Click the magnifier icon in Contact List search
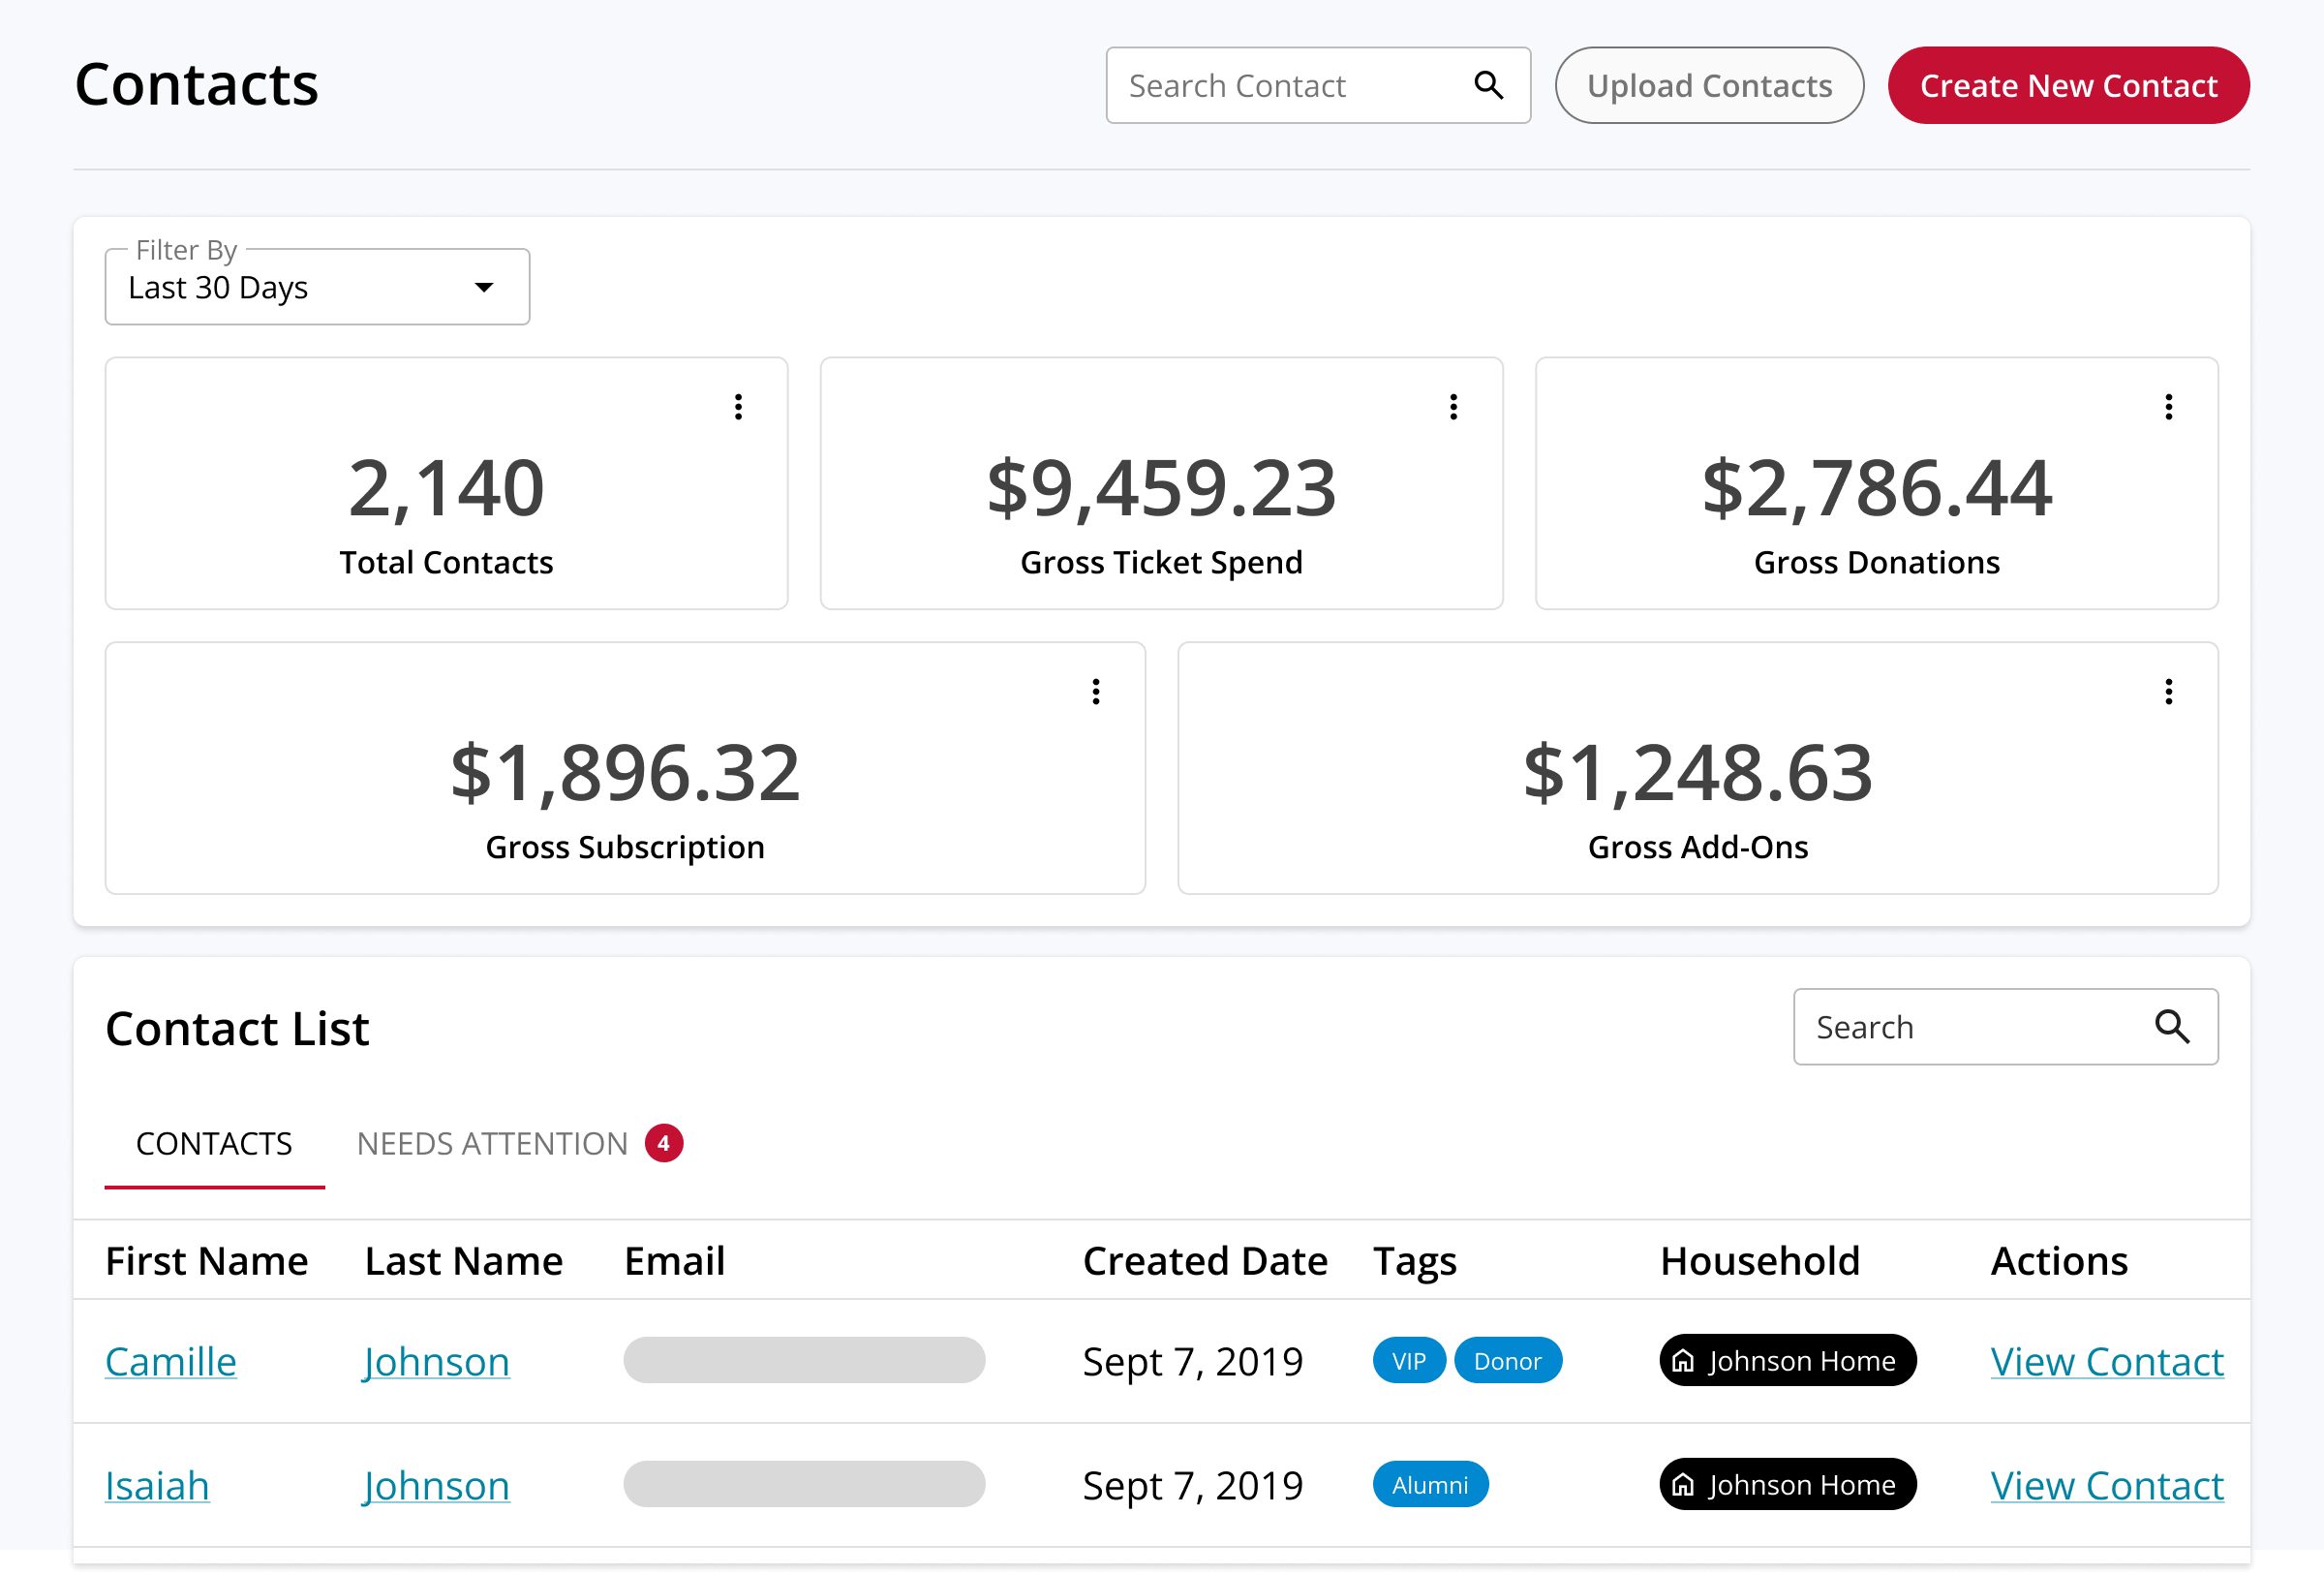2324x1575 pixels. click(2171, 1026)
